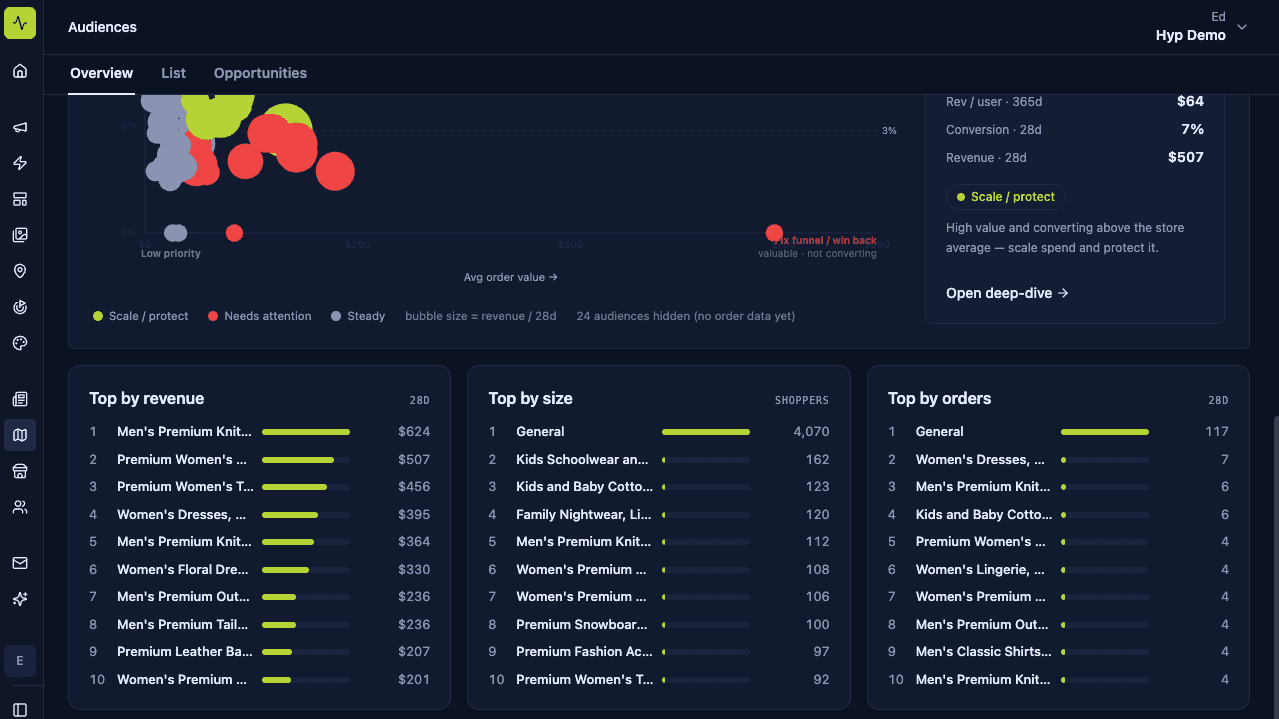The width and height of the screenshot is (1279, 719).
Task: Click the Low priority quadrant label
Action: coord(171,253)
